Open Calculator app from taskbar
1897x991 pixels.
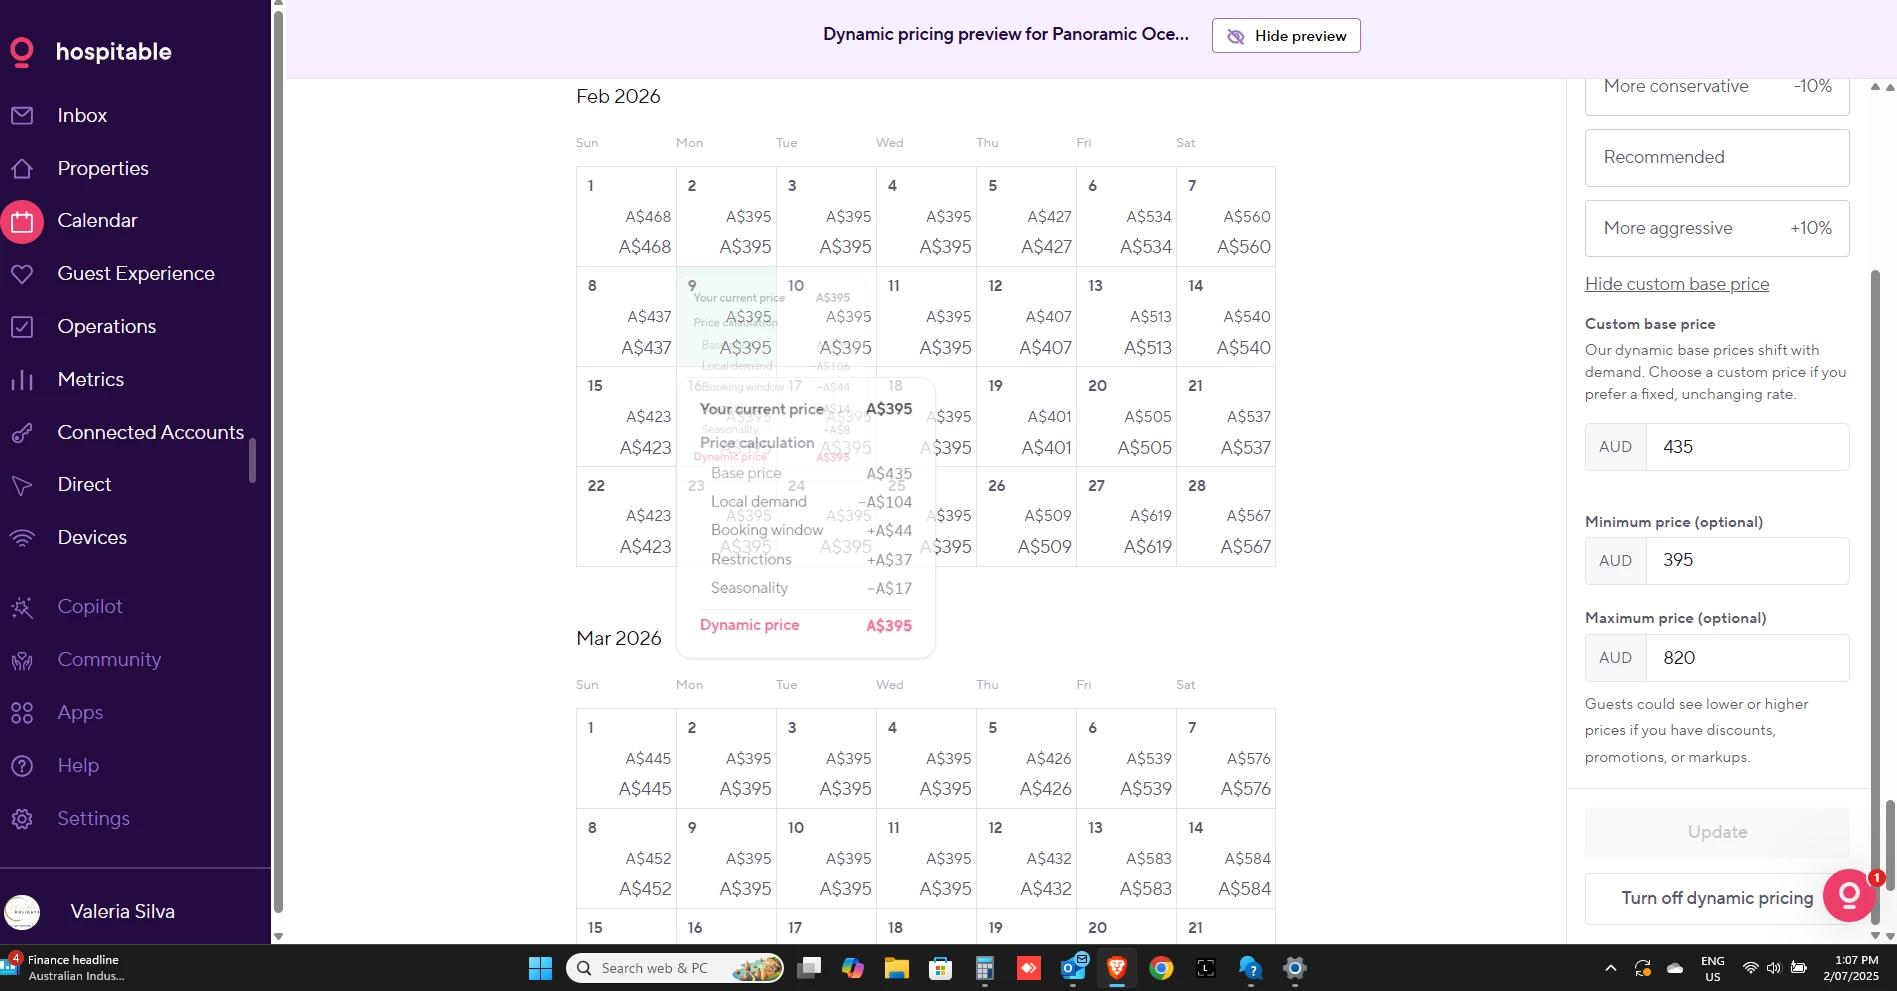985,968
